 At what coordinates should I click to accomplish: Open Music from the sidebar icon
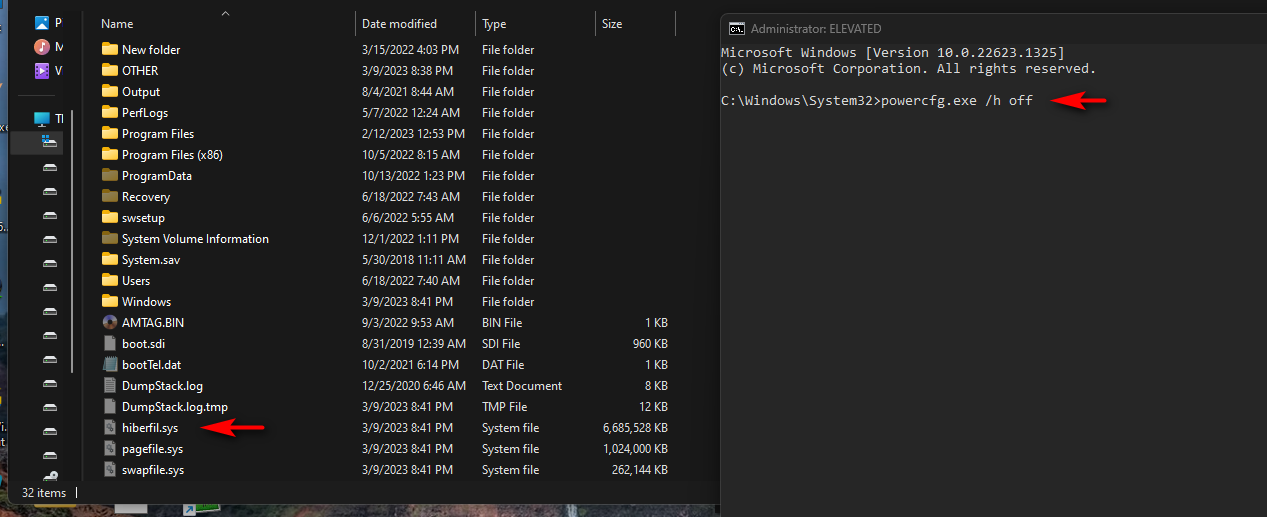click(x=42, y=46)
